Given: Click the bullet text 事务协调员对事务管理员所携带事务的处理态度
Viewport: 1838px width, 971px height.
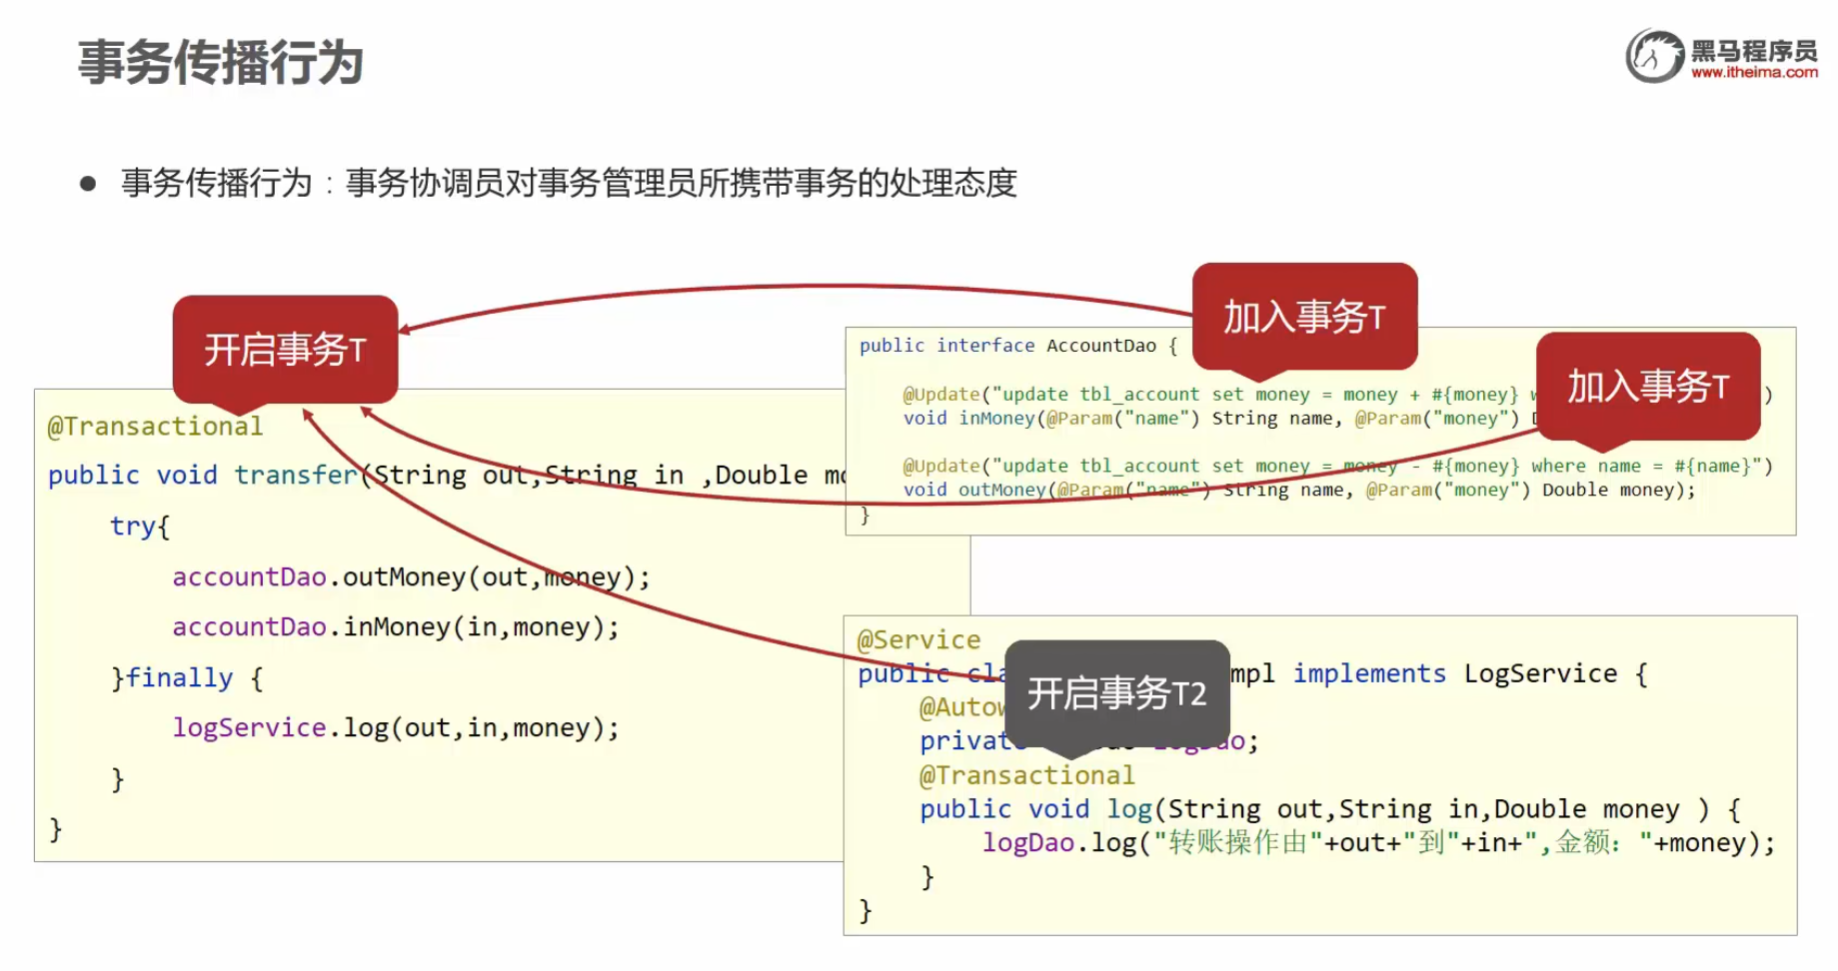Looking at the screenshot, I should tap(681, 183).
